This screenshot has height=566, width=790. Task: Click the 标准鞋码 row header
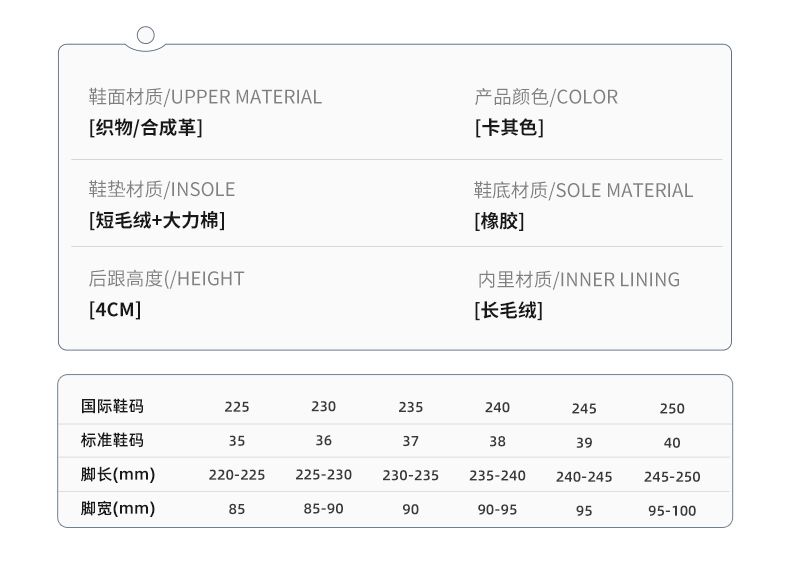point(112,440)
